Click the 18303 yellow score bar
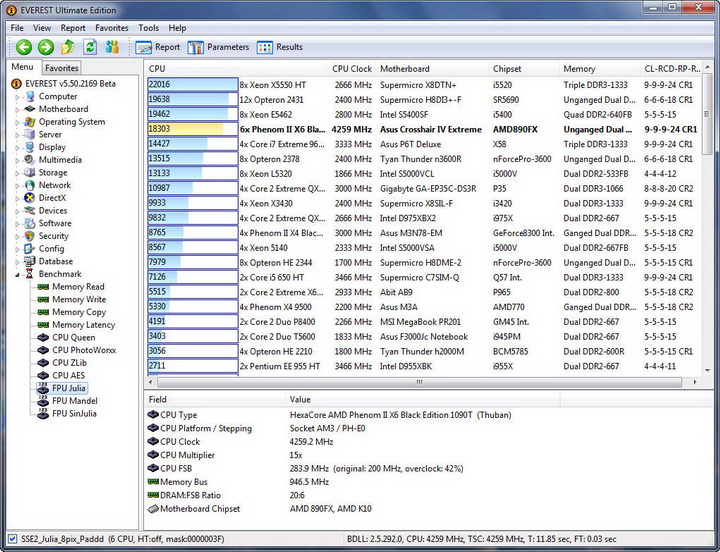This screenshot has width=720, height=552. point(192,129)
